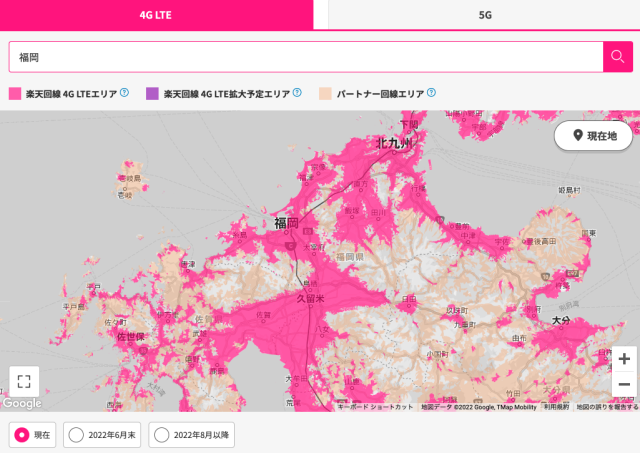Click the magnifier search button

click(618, 57)
